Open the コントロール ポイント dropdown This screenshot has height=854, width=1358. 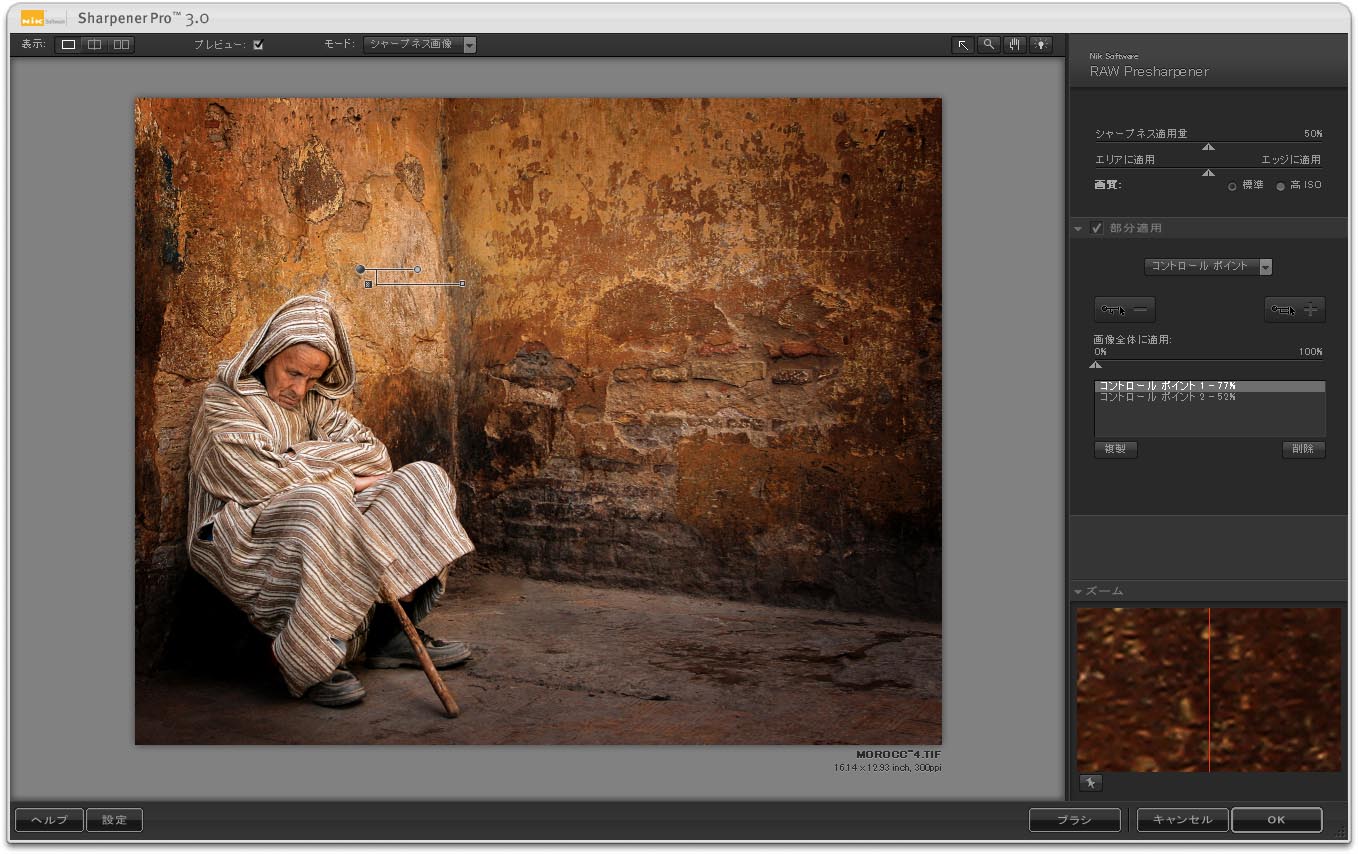1208,267
